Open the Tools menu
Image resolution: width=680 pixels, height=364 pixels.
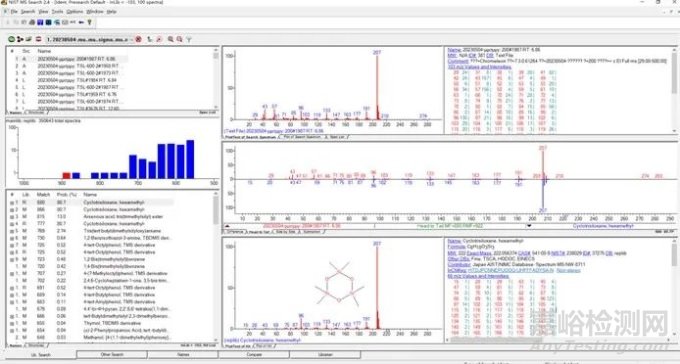click(57, 12)
